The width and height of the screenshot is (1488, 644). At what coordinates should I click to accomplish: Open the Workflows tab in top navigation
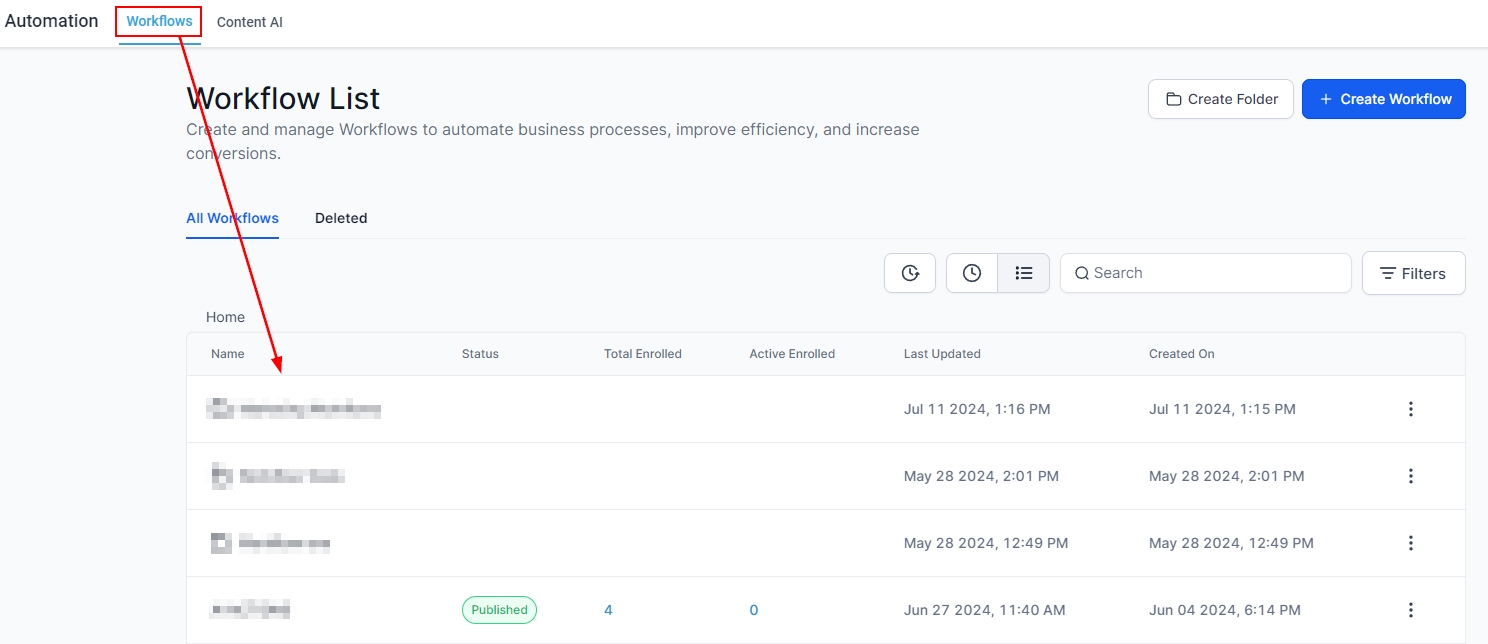click(x=159, y=21)
